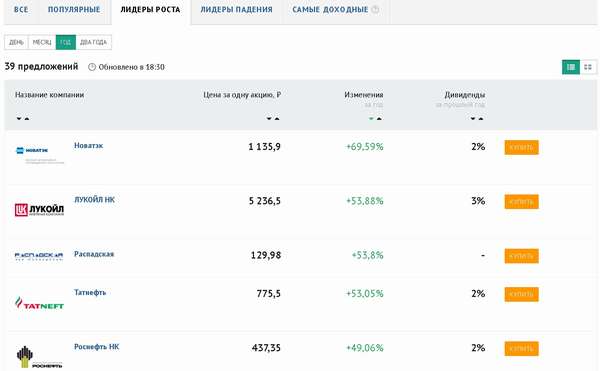This screenshot has height=371, width=600.
Task: Select the Месяц period toggle
Action: [x=42, y=42]
